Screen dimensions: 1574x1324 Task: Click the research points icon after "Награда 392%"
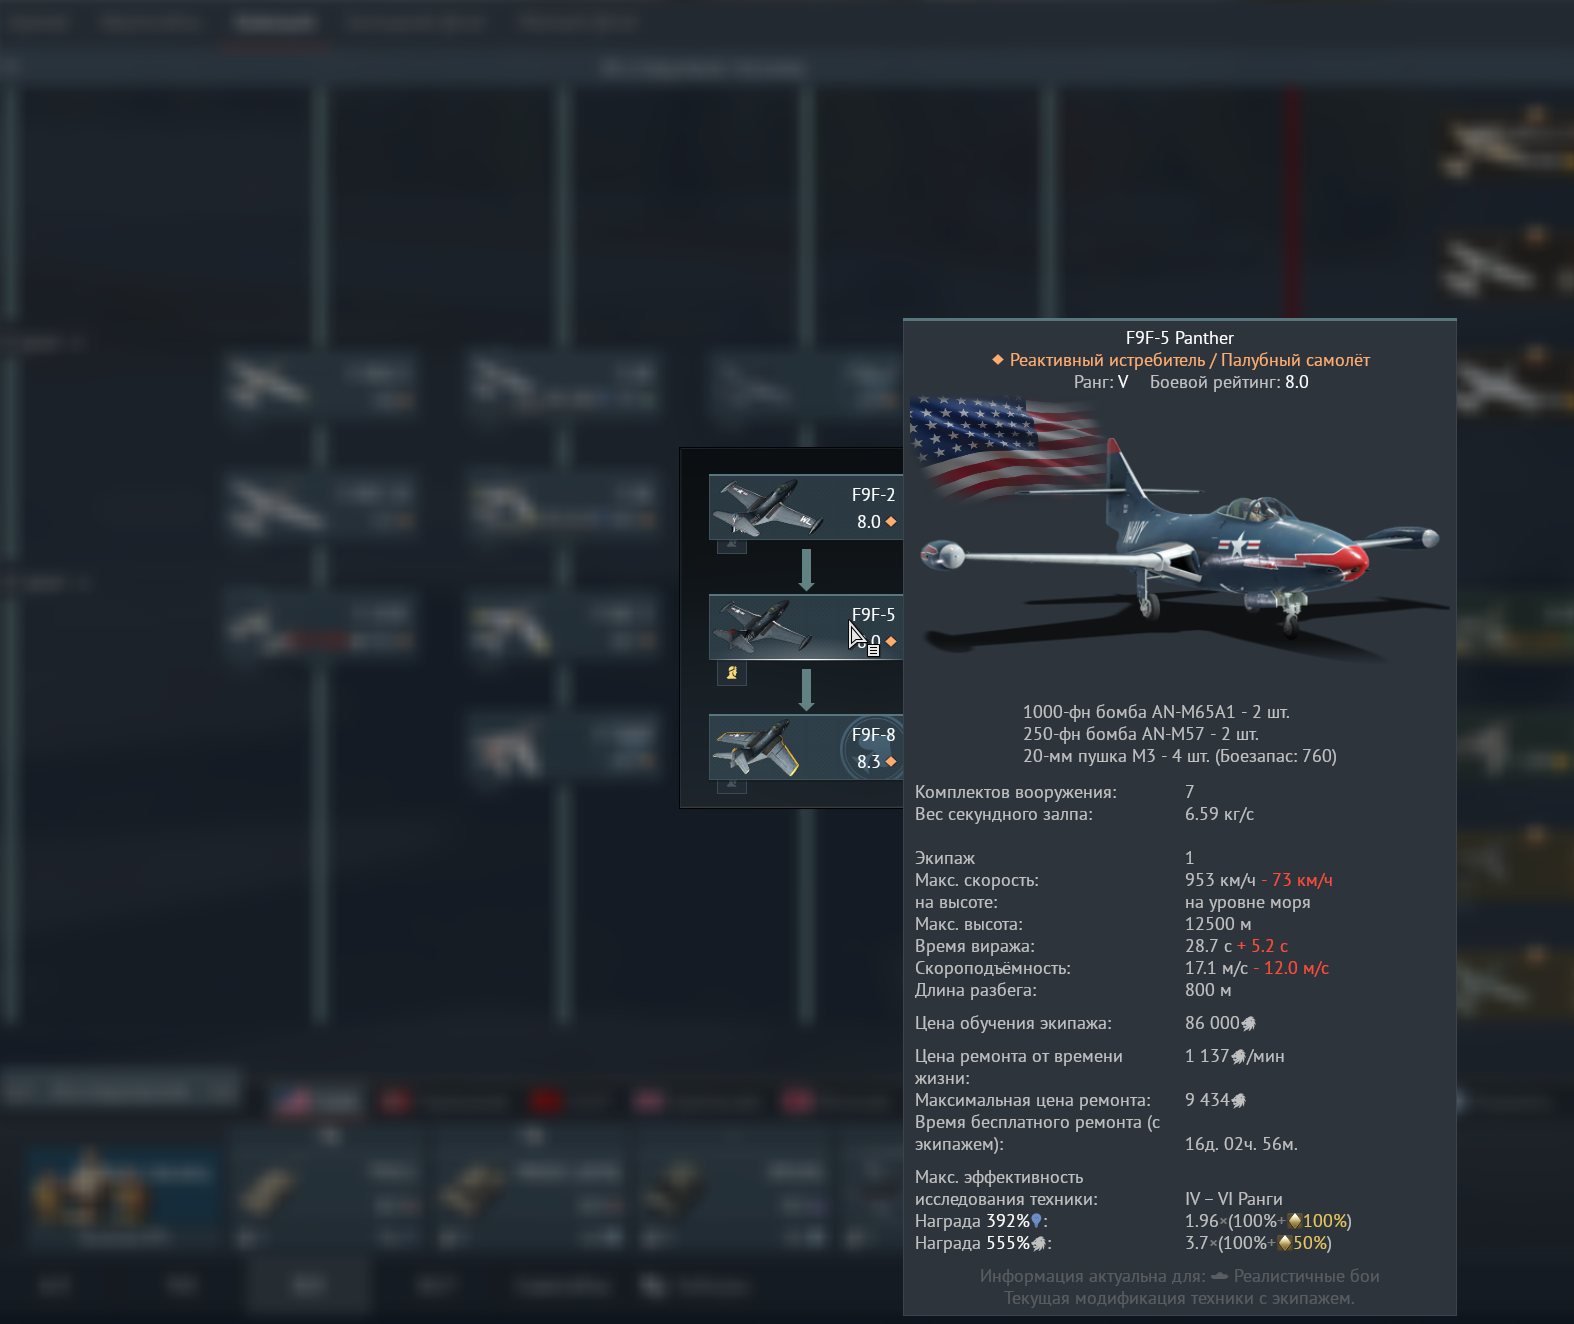coord(1036,1221)
